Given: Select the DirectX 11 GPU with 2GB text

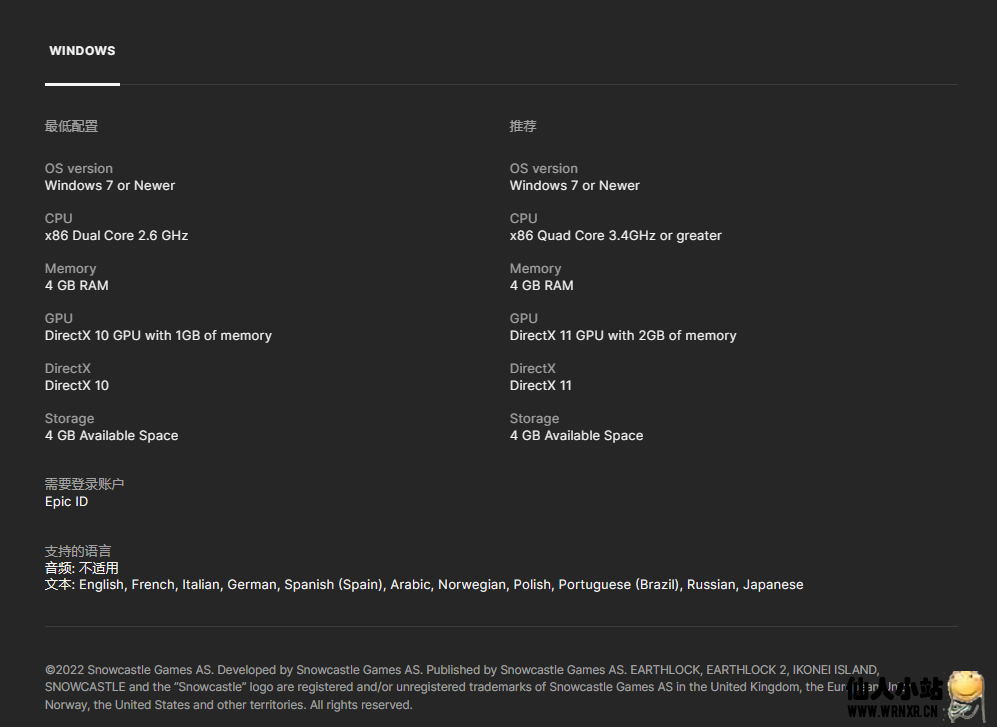Looking at the screenshot, I should click(622, 336).
